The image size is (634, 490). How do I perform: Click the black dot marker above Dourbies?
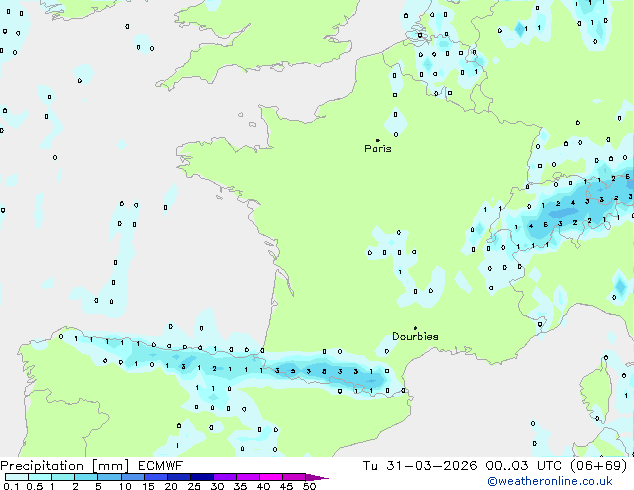(x=415, y=328)
